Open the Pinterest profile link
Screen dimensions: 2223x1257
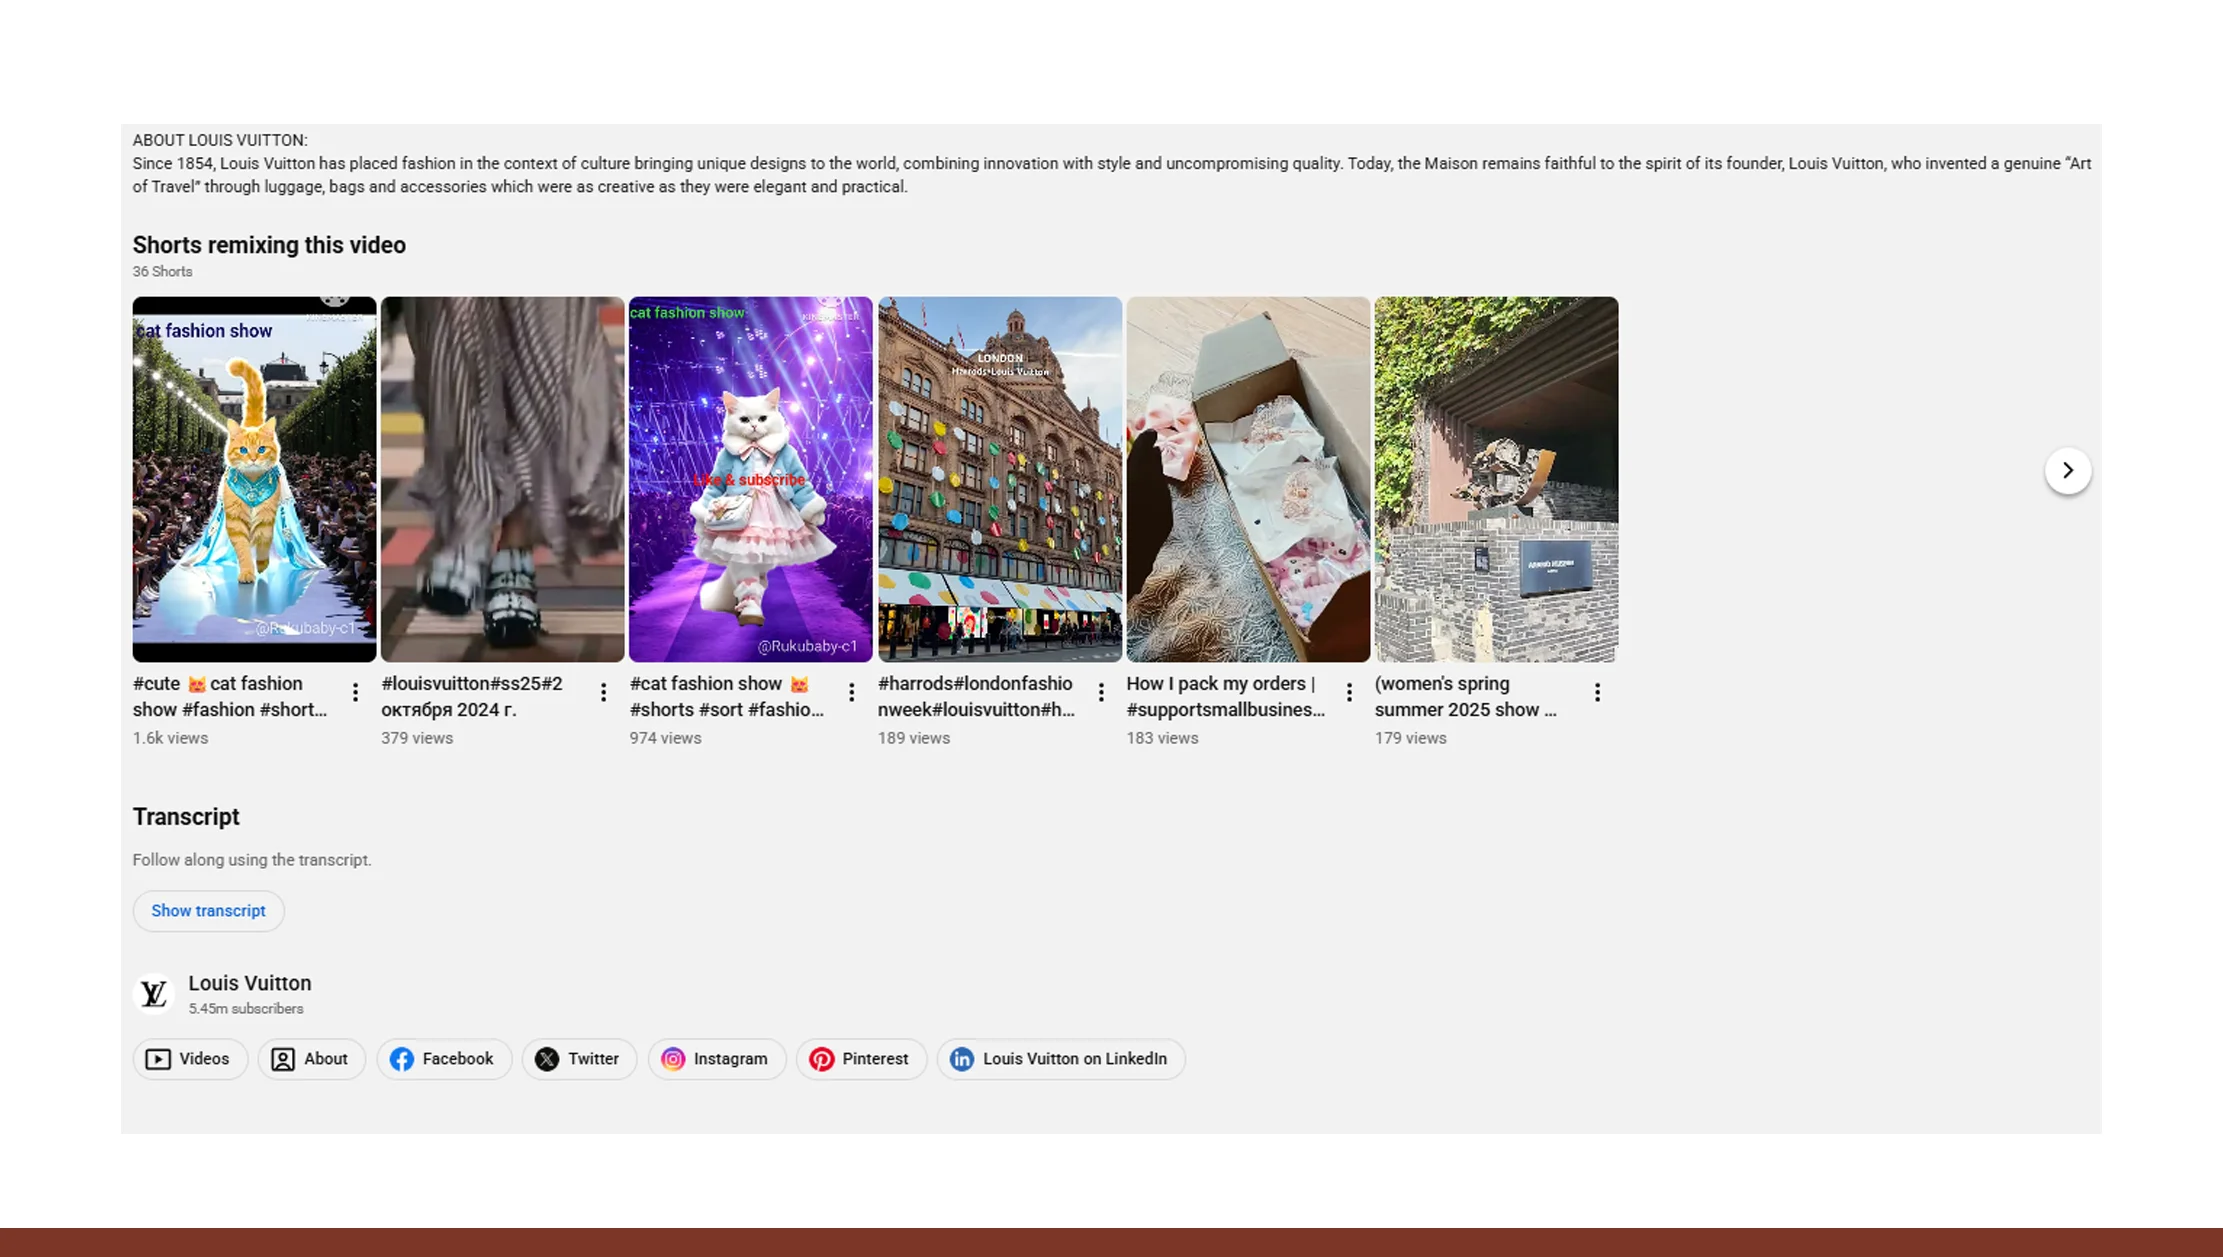tap(861, 1059)
